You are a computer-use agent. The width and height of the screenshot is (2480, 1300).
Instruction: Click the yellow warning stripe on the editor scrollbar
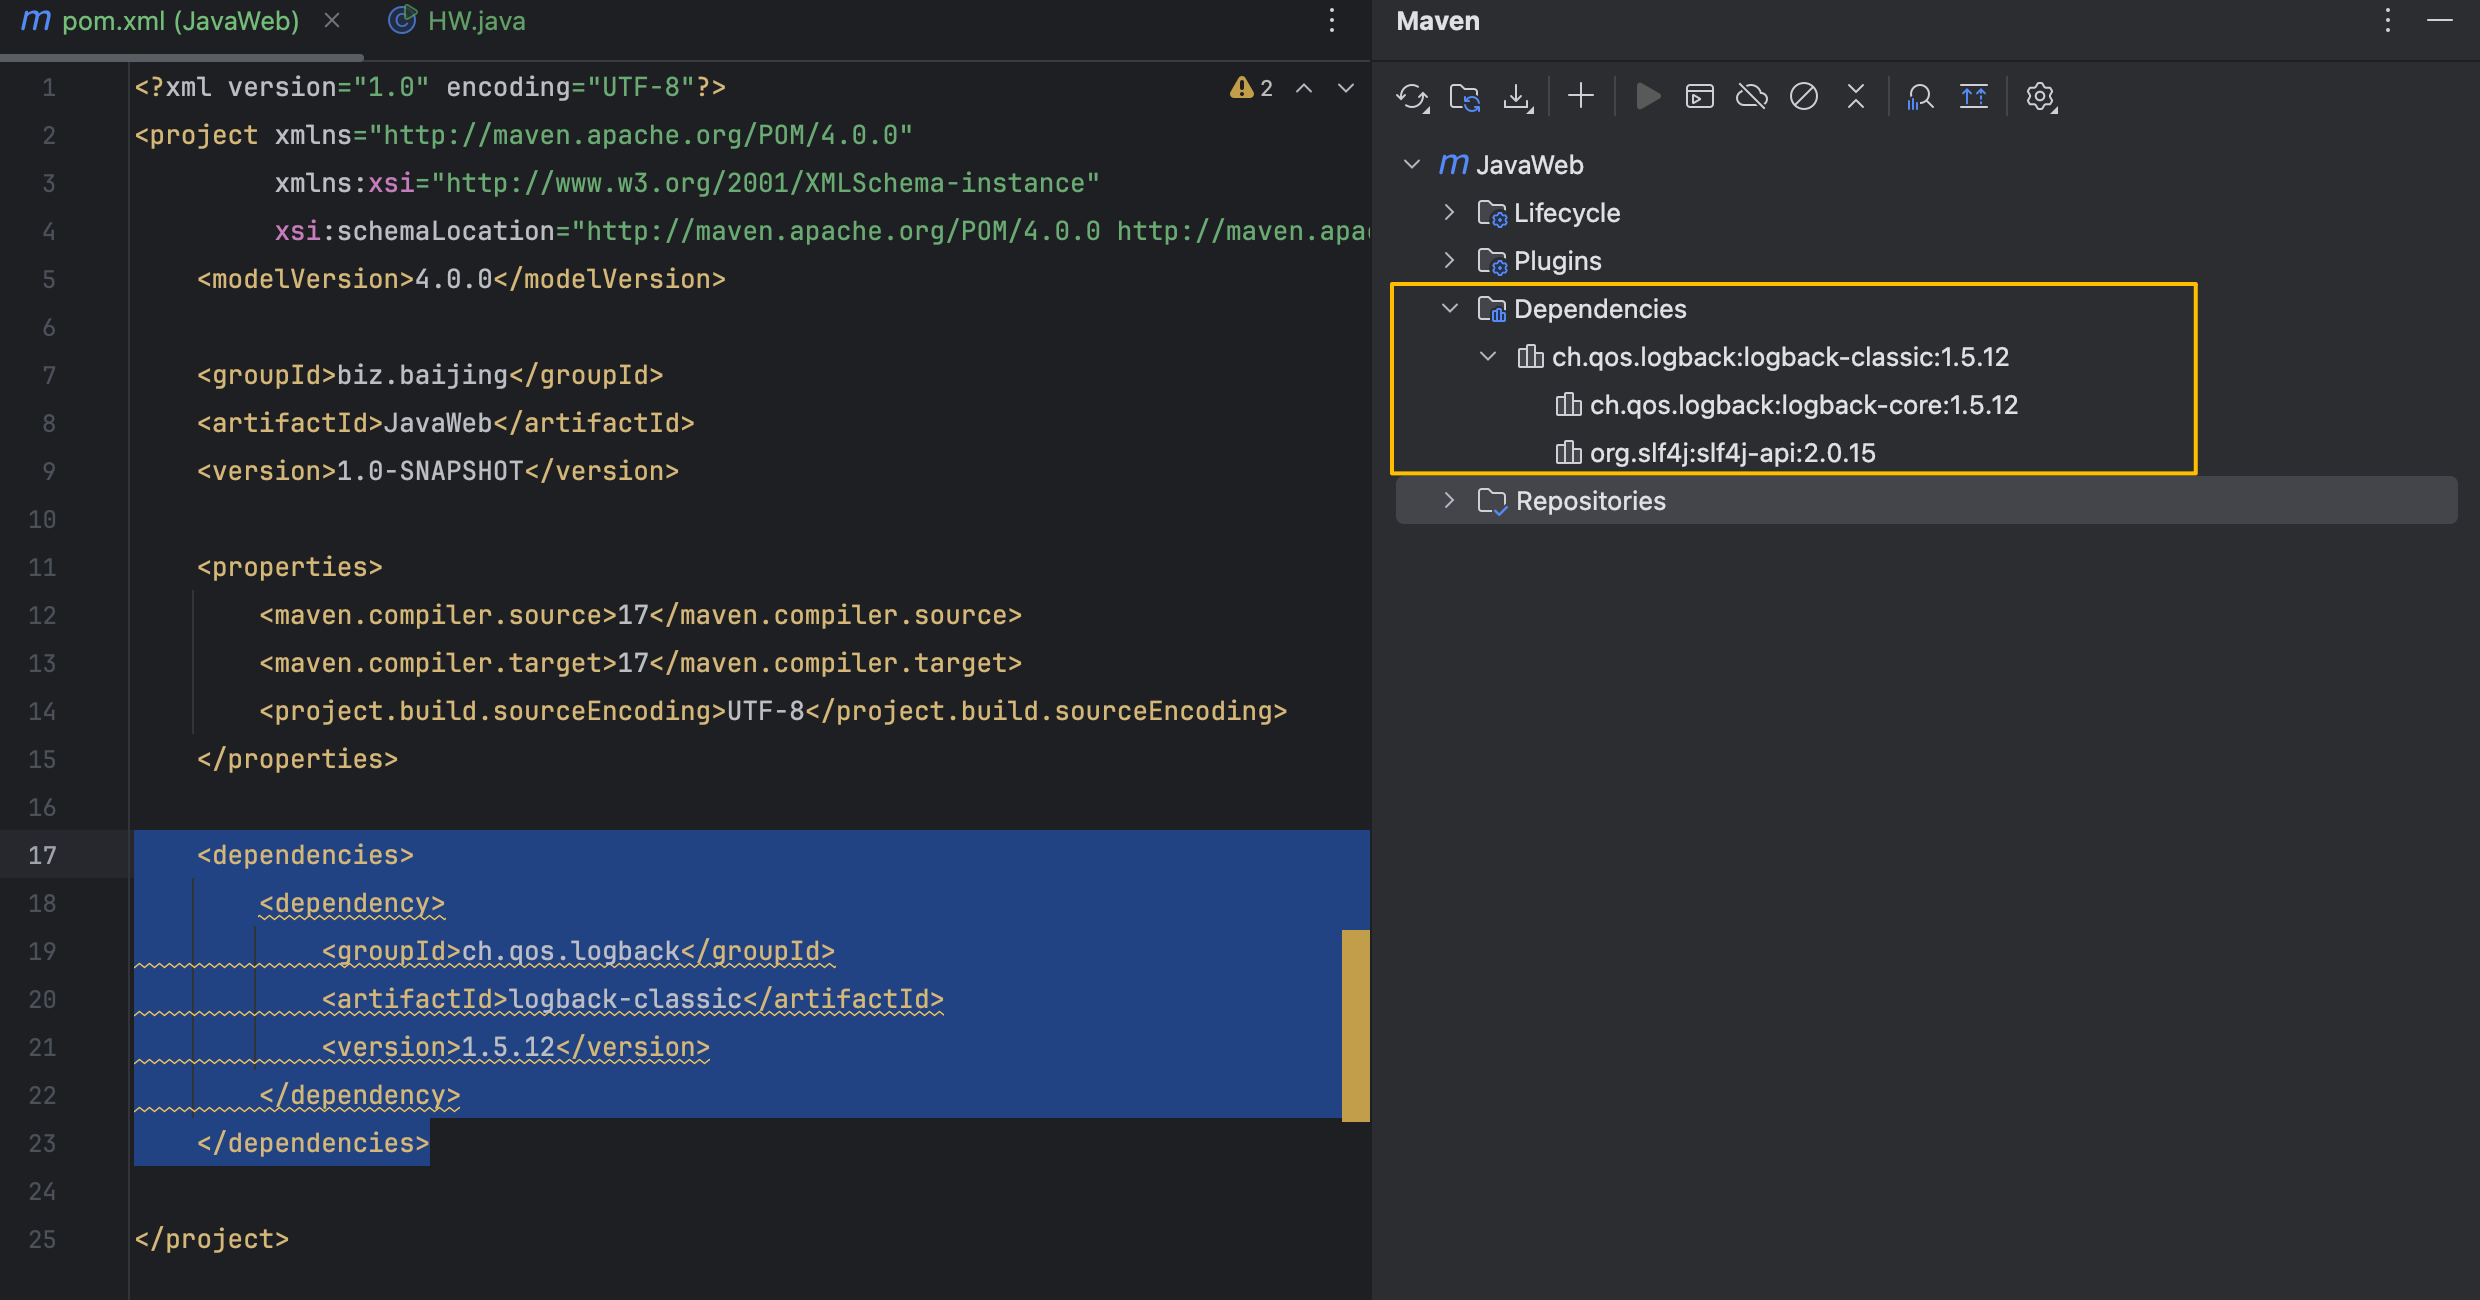(x=1355, y=1024)
